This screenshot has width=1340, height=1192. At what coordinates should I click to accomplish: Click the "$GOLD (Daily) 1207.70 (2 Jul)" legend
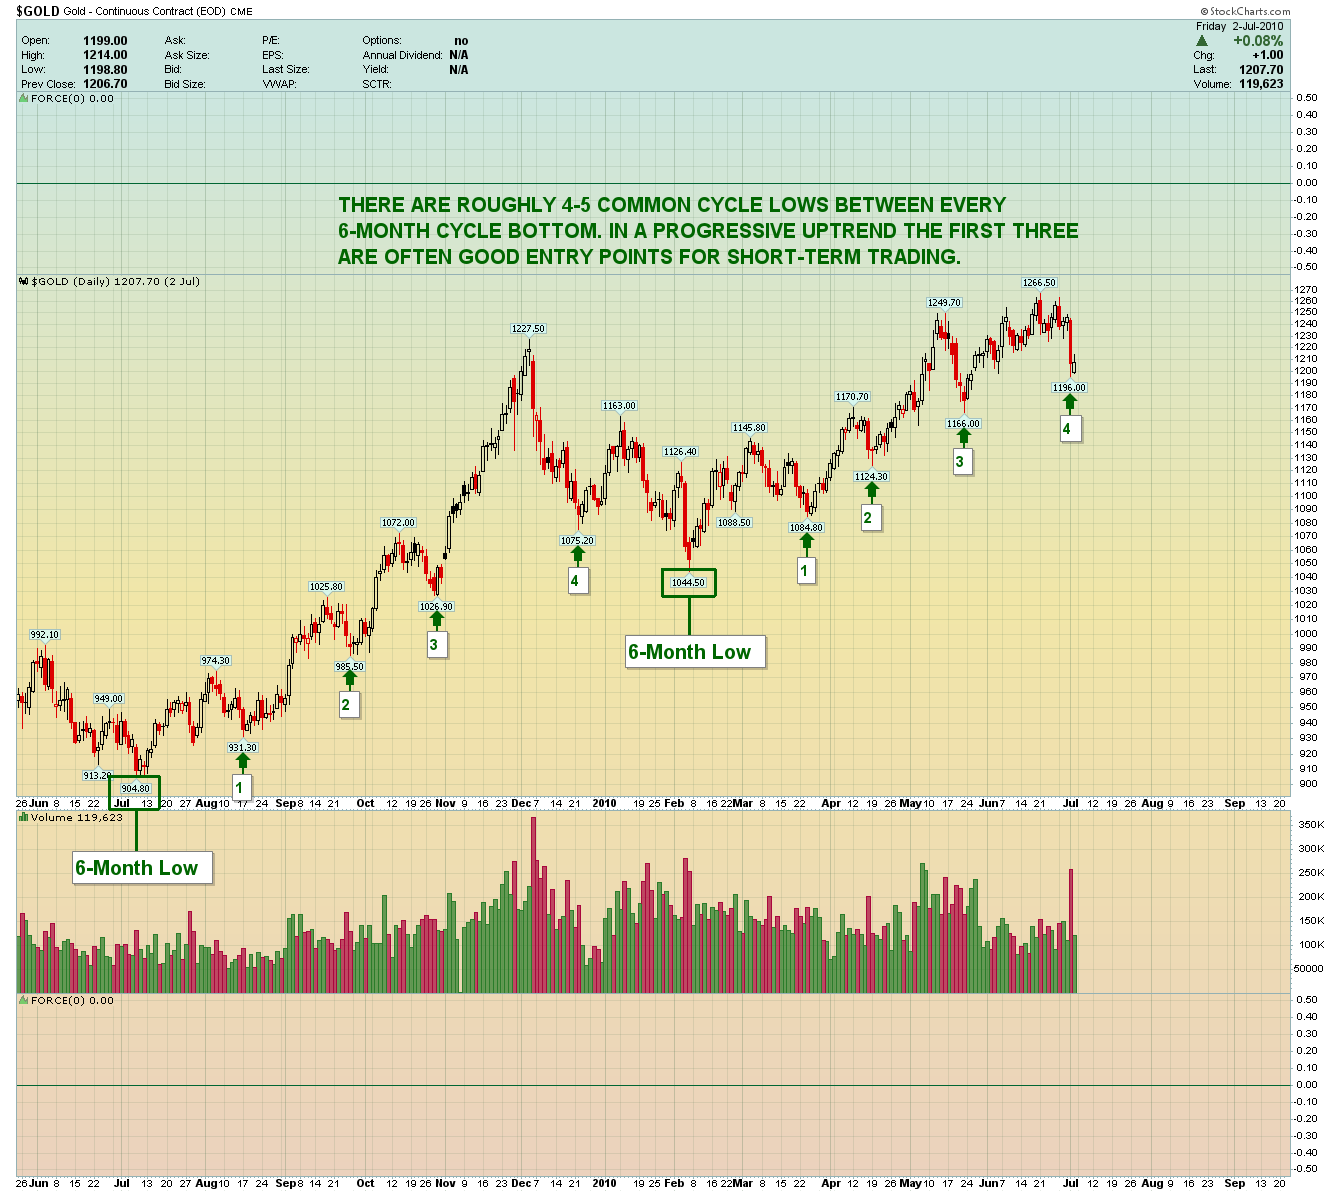pos(116,282)
